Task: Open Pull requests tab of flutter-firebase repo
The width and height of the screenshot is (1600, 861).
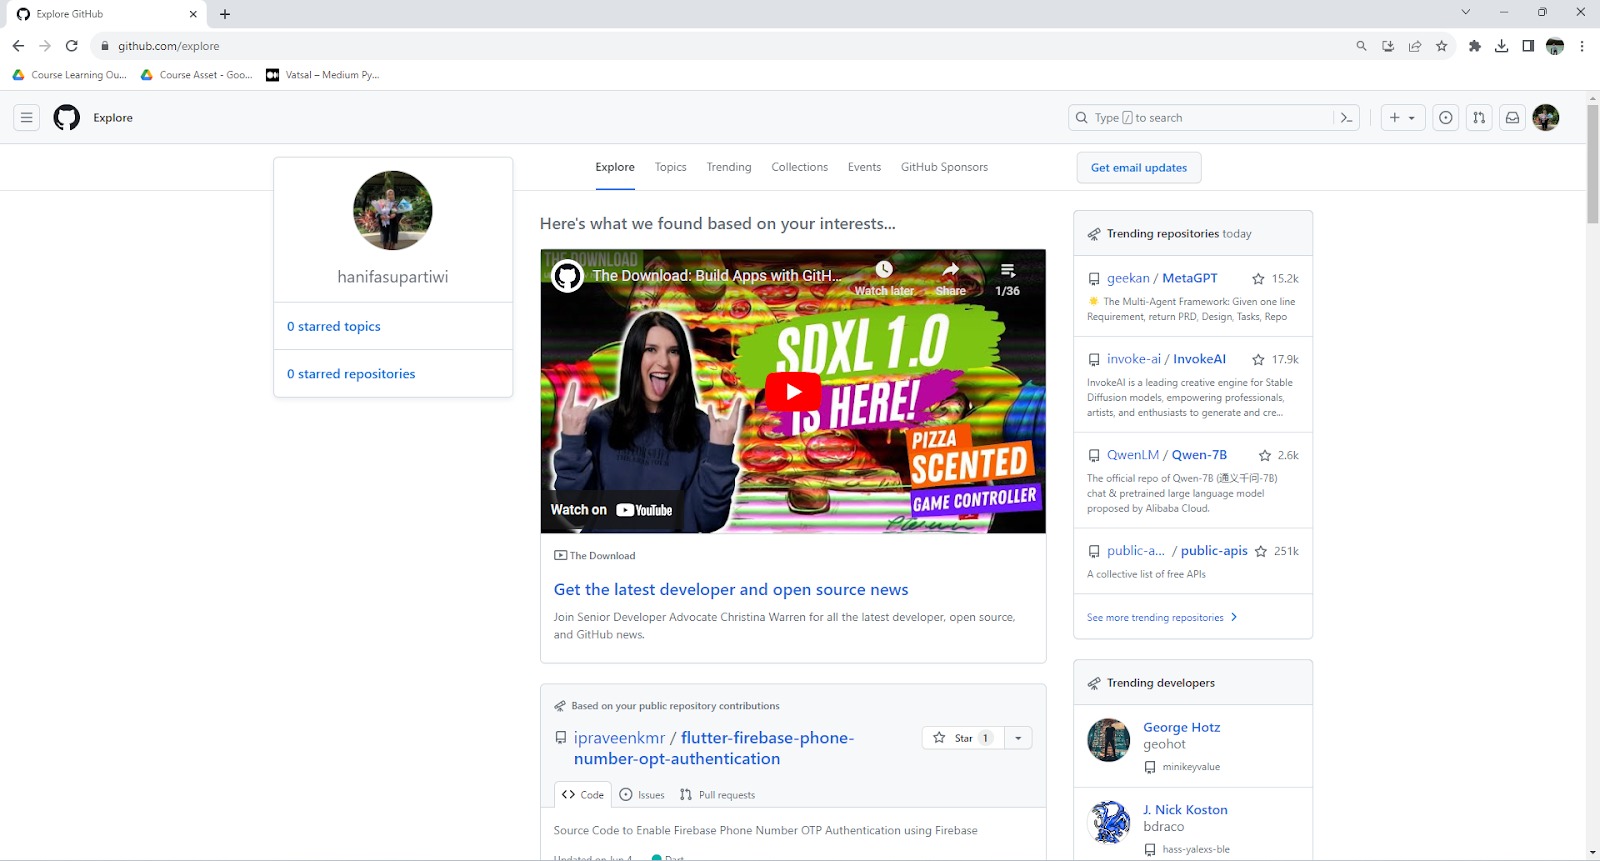Action: 718,795
